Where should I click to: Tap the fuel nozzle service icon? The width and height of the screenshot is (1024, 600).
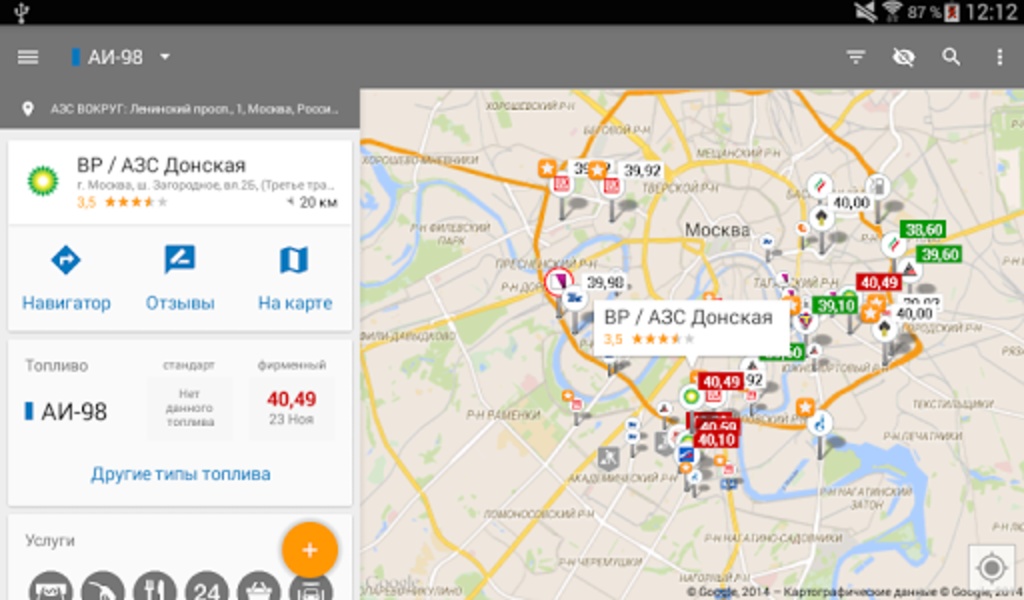click(103, 586)
